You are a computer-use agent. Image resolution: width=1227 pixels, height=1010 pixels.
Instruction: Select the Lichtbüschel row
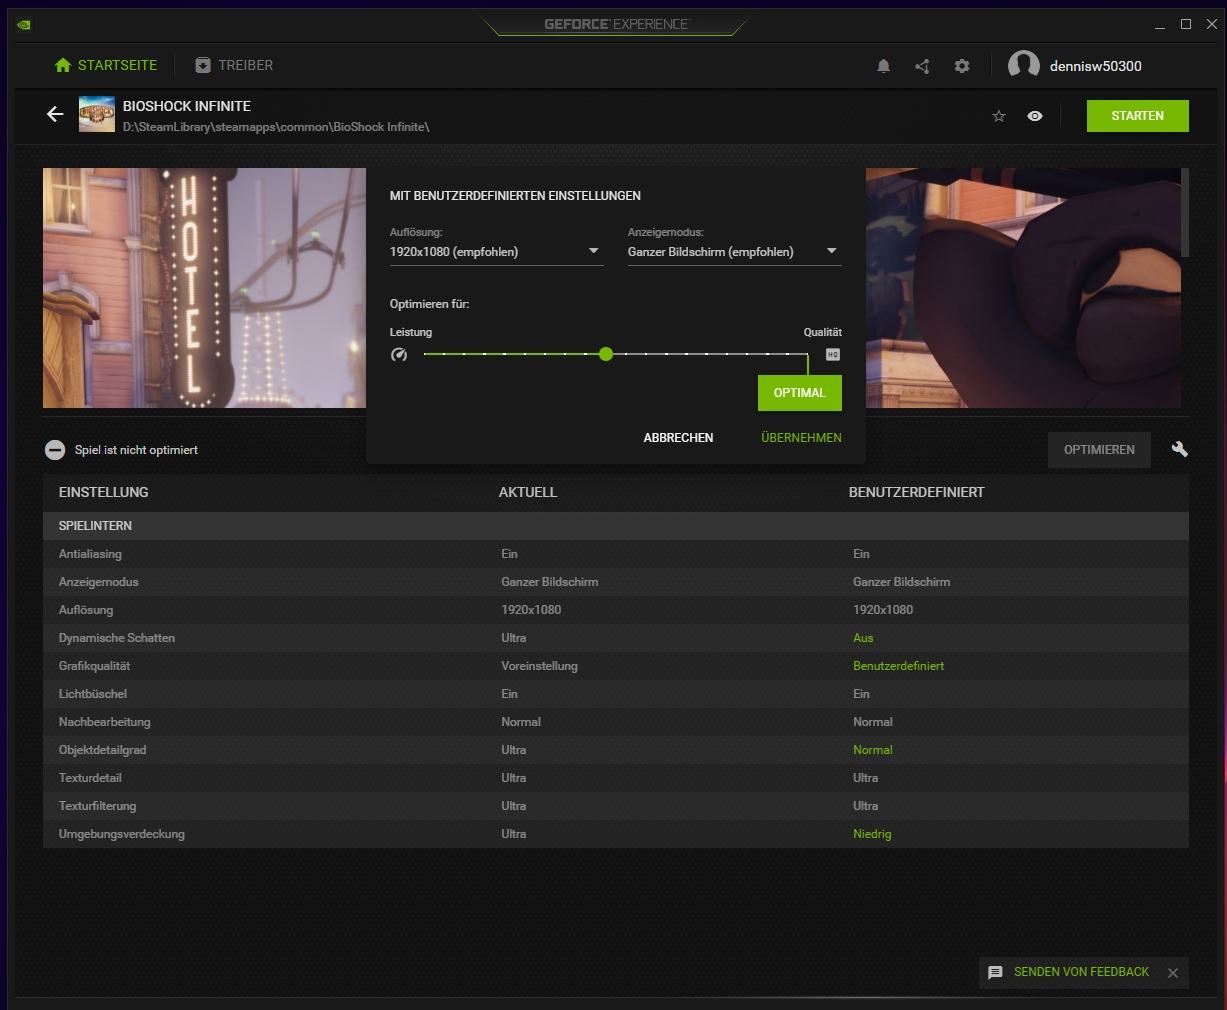click(616, 694)
